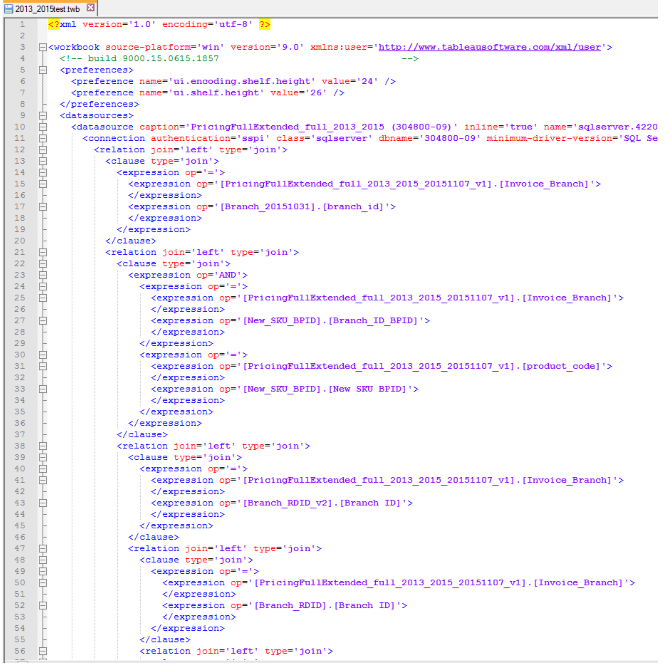The width and height of the screenshot is (665, 667).
Task: Click the closing preferences tag on line 8
Action: click(x=99, y=104)
